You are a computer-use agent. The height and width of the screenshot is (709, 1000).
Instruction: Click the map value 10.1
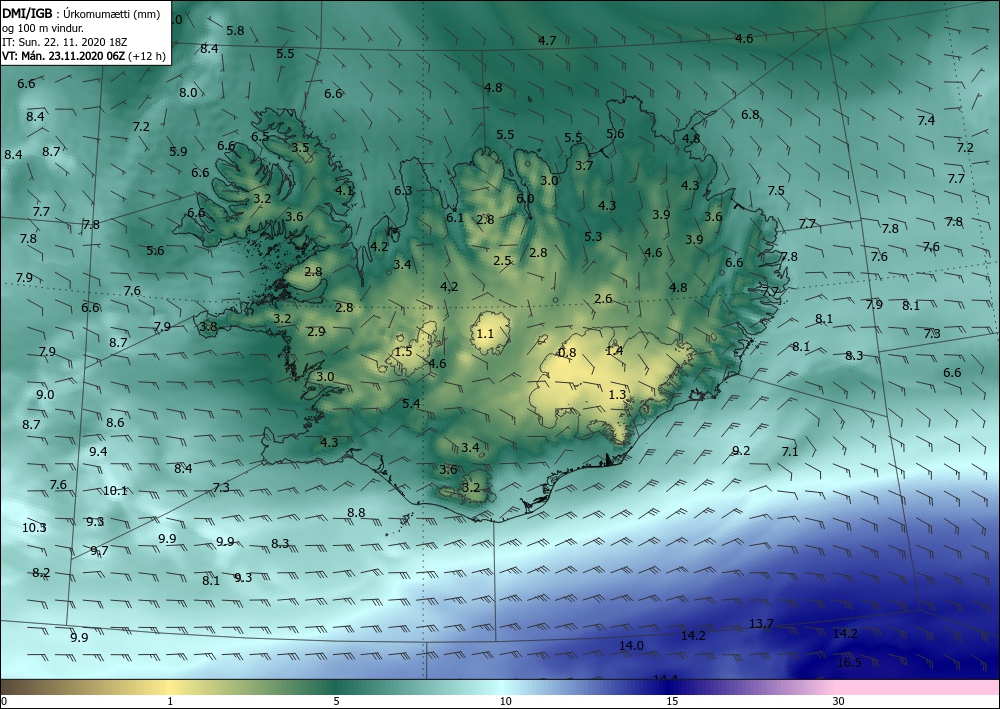pyautogui.click(x=115, y=490)
